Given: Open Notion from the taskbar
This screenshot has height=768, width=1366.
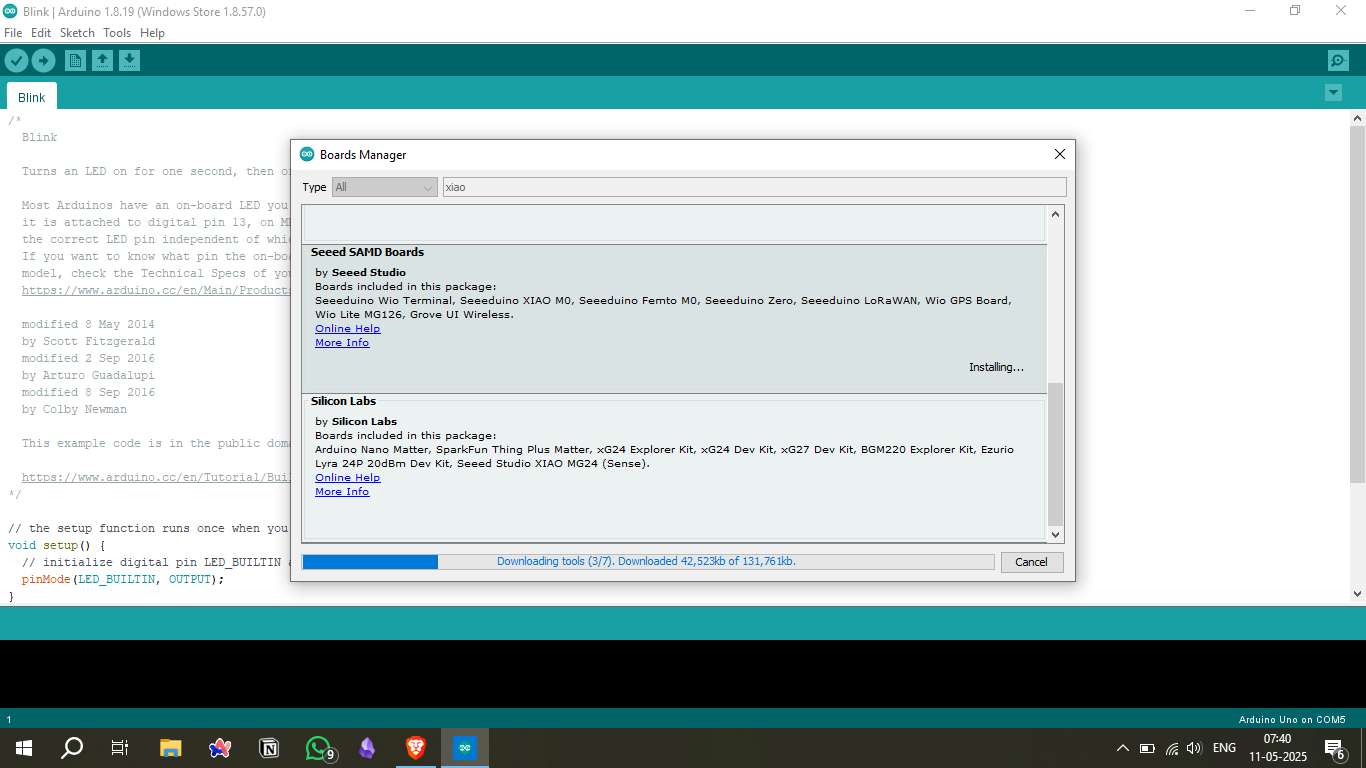Looking at the screenshot, I should [269, 748].
